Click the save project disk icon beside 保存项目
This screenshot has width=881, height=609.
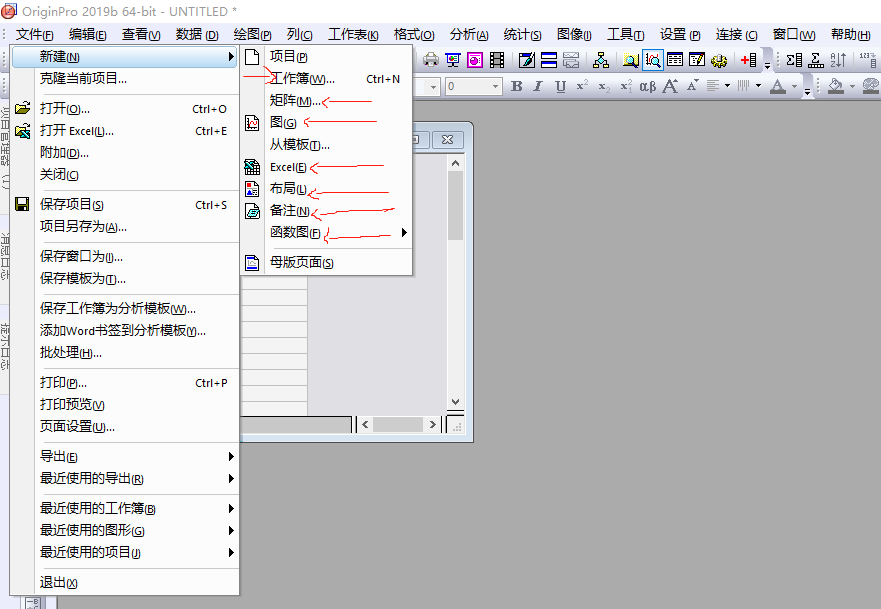[21, 203]
